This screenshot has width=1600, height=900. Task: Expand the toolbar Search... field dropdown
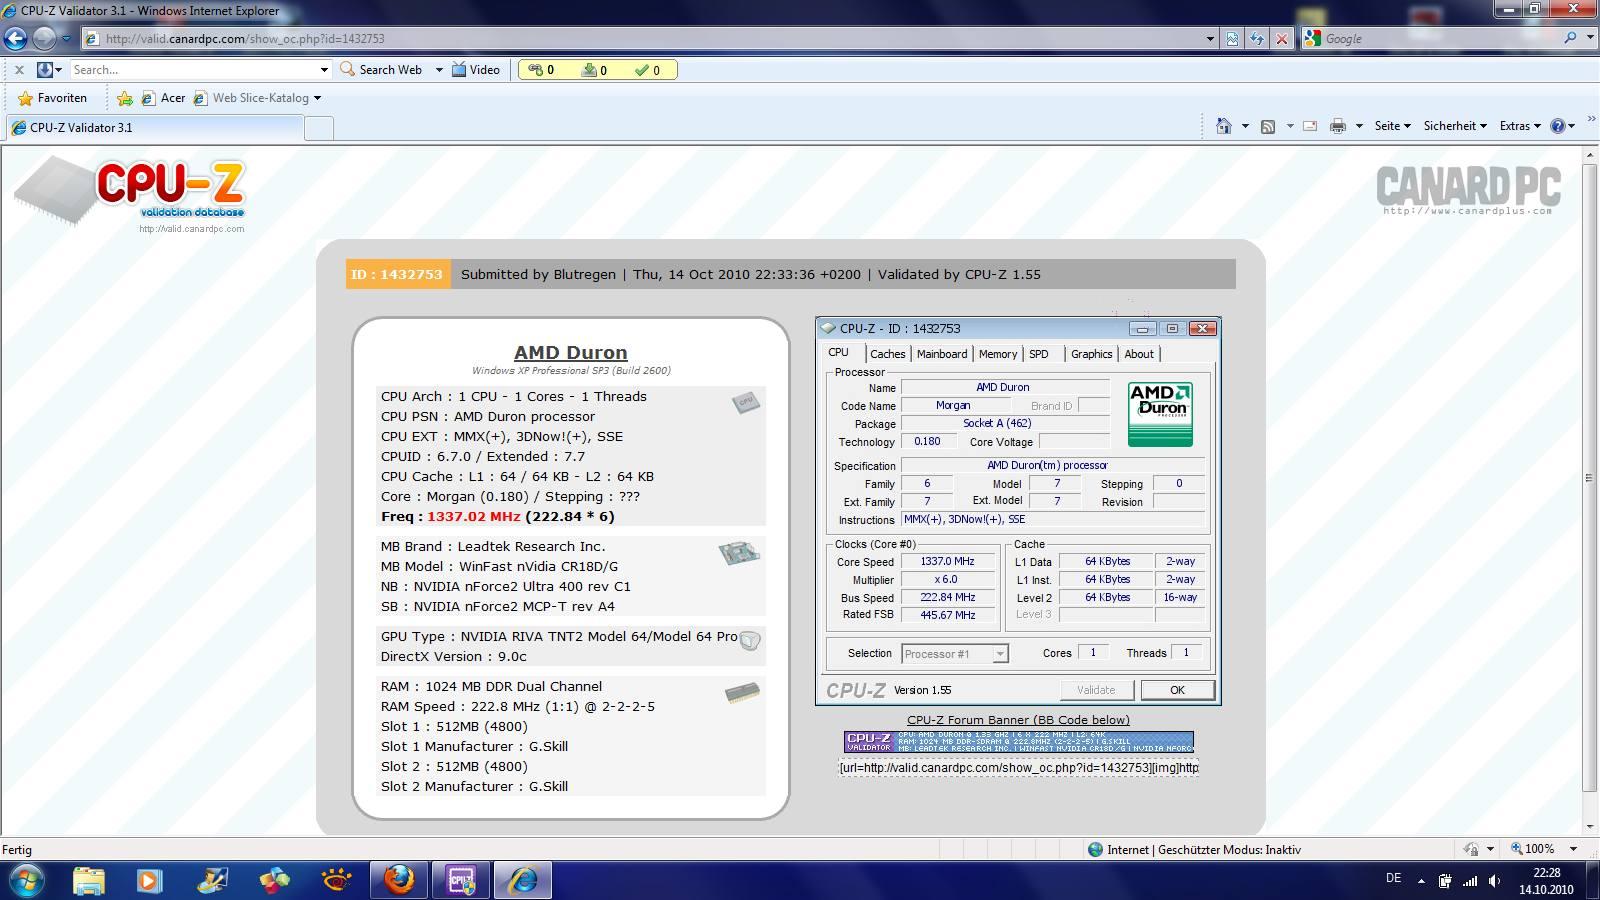[324, 70]
